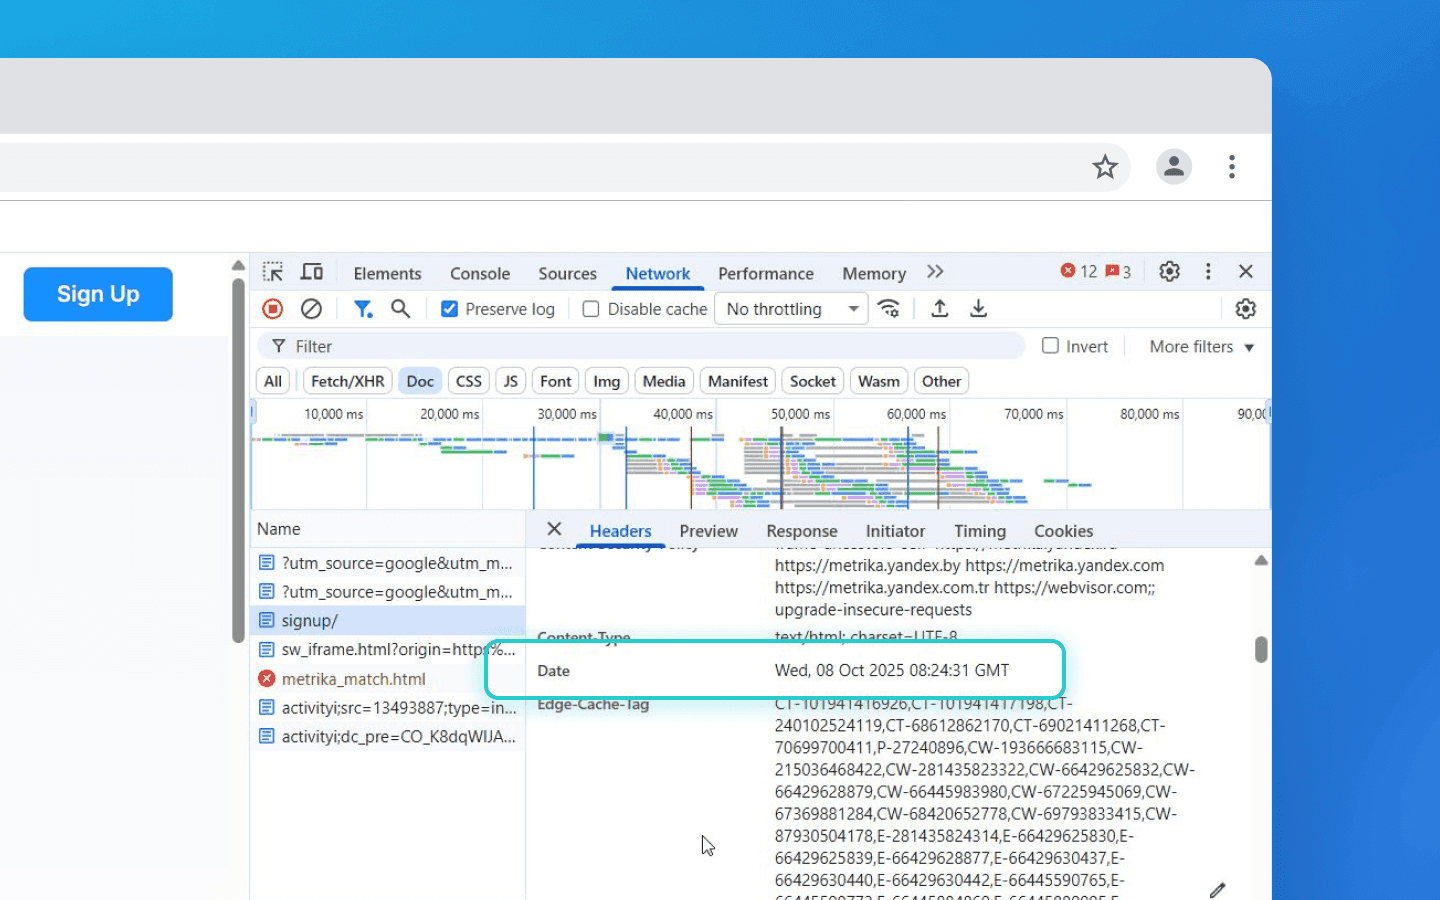Click the 3 issues flag indicator
This screenshot has height=900, width=1440.
click(1118, 271)
